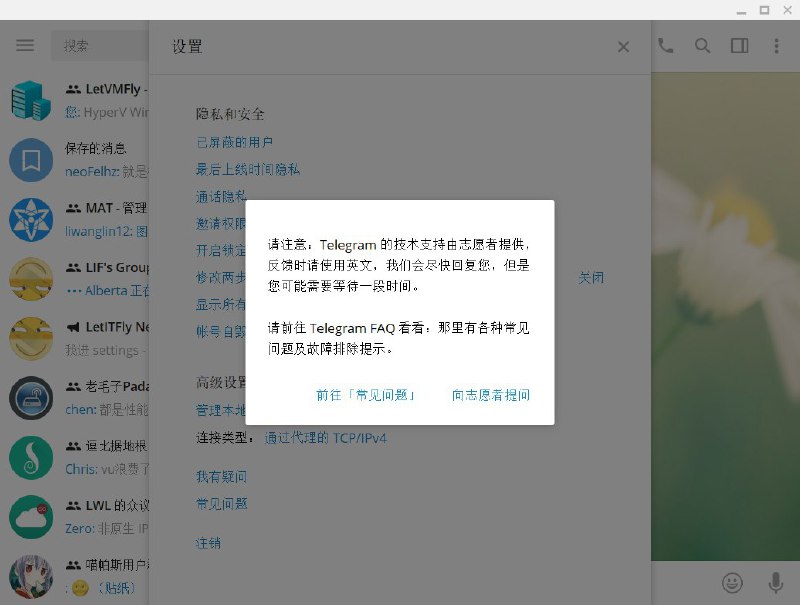Viewport: 800px width, 605px height.
Task: Select the Chris: message preview
Action: 107,469
